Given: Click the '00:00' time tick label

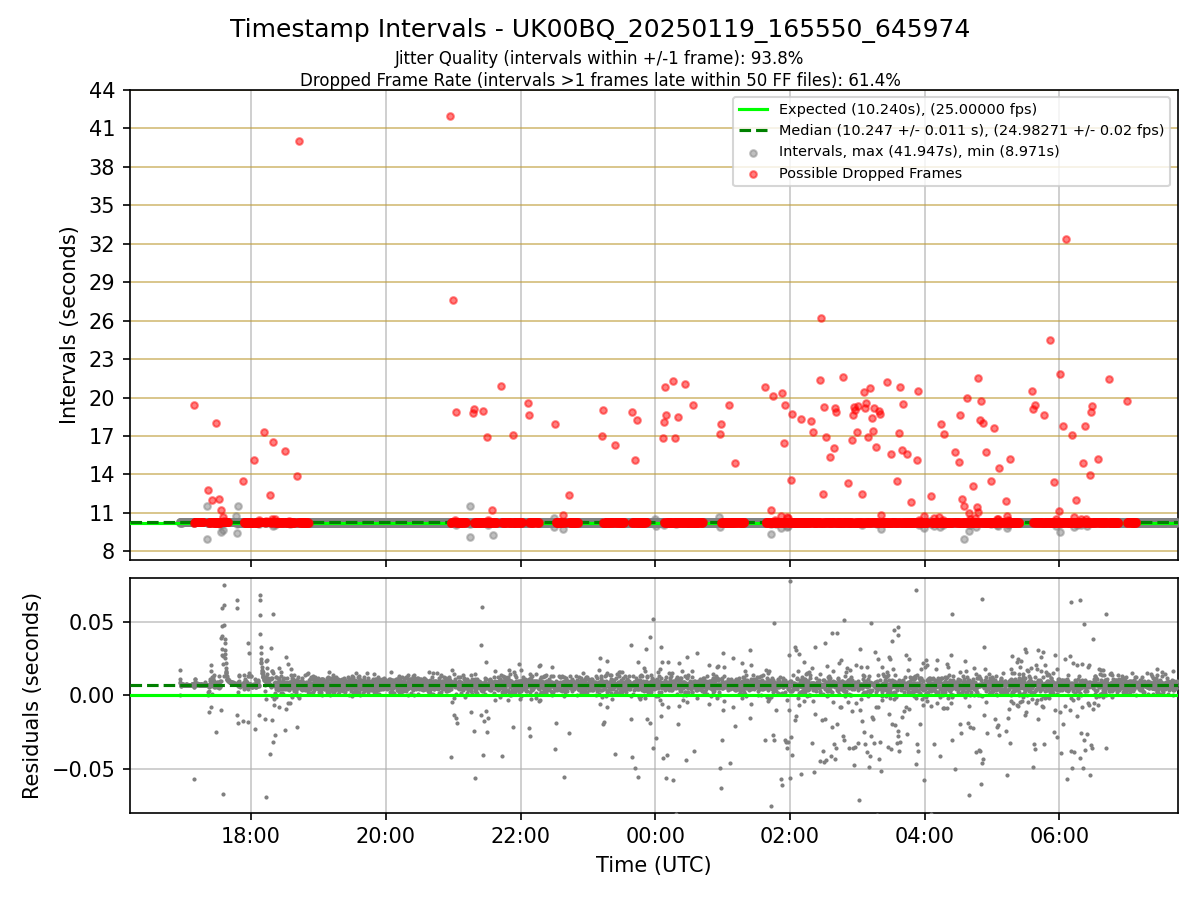Looking at the screenshot, I should click(x=655, y=834).
